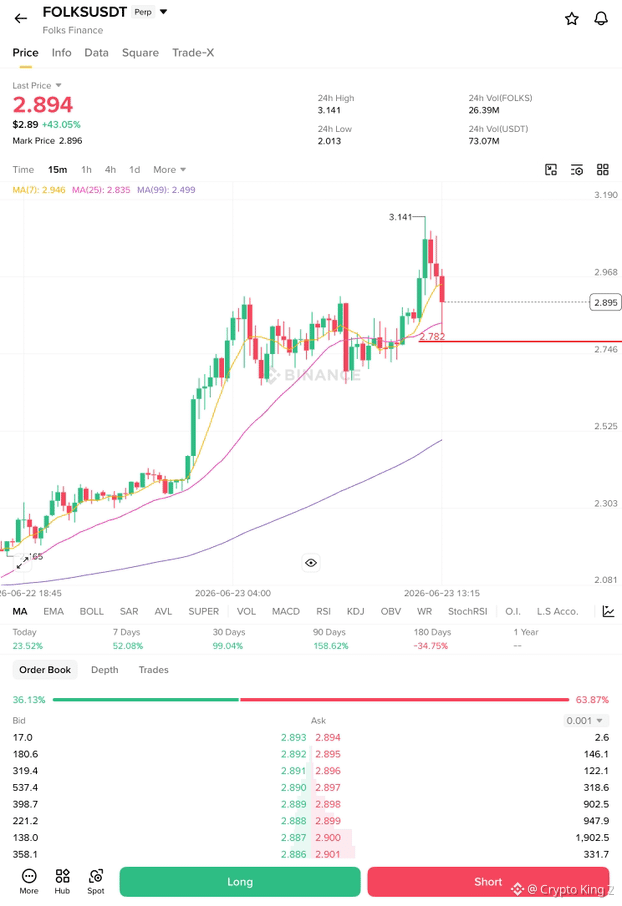The image size is (622, 906).
Task: Open the four-square layout grid icon
Action: pos(603,169)
